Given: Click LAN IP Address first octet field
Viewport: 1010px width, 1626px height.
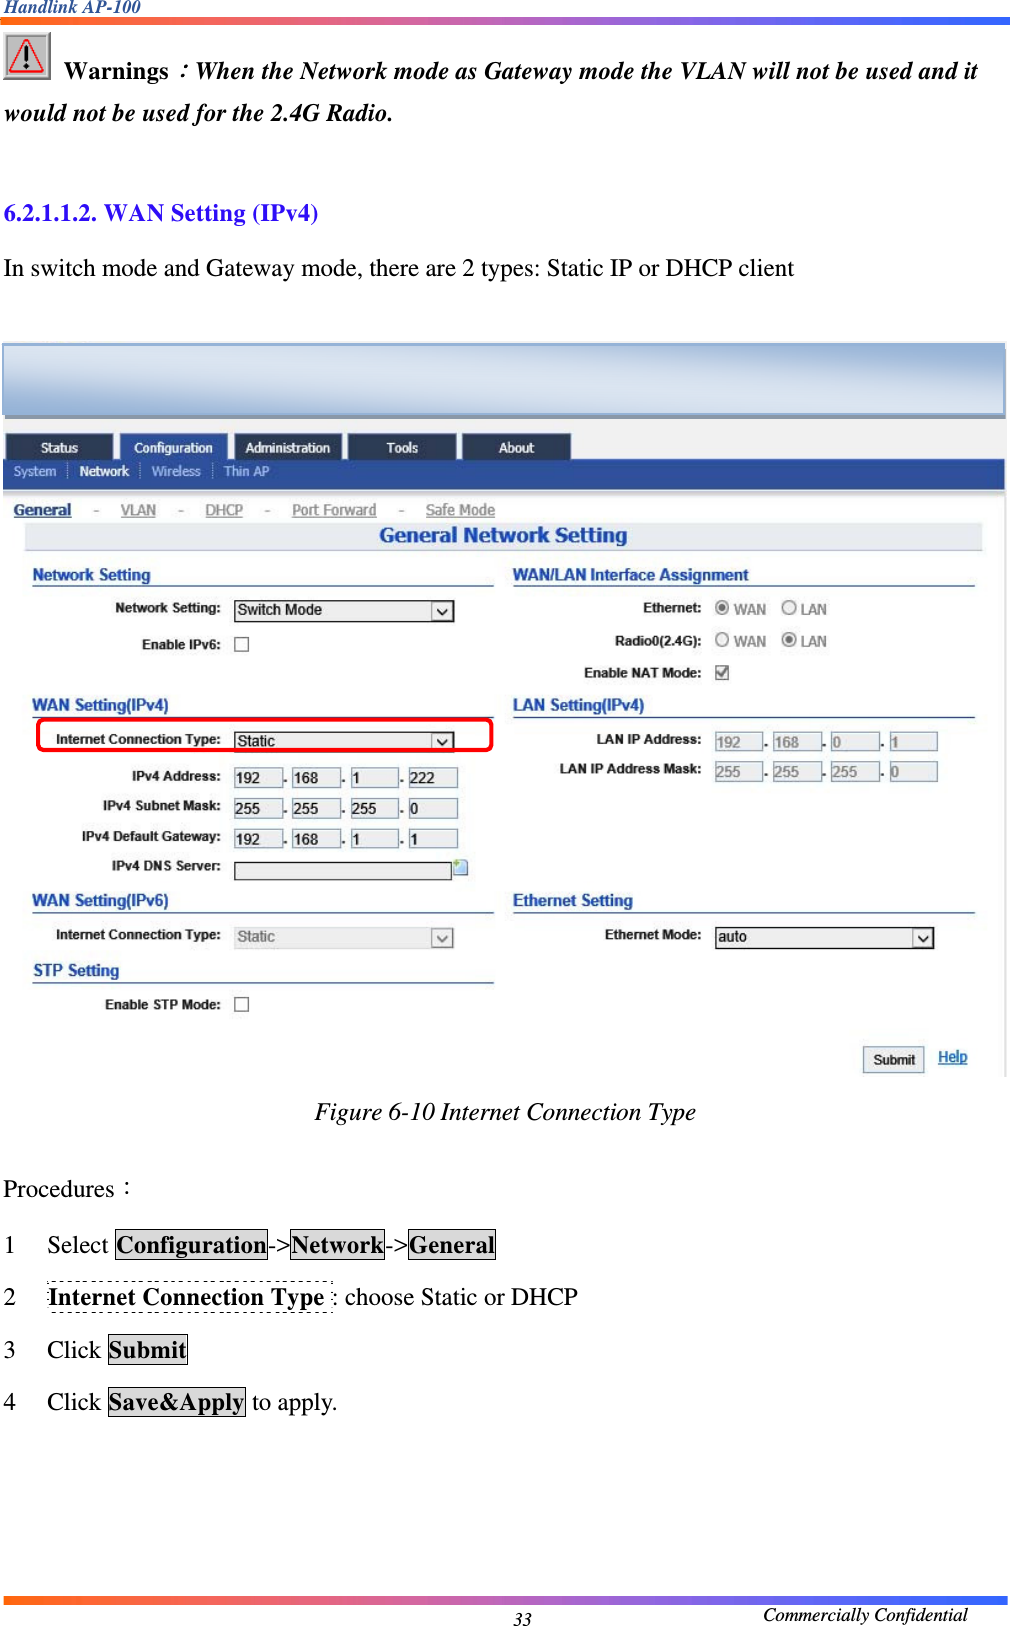Looking at the screenshot, I should click(739, 742).
